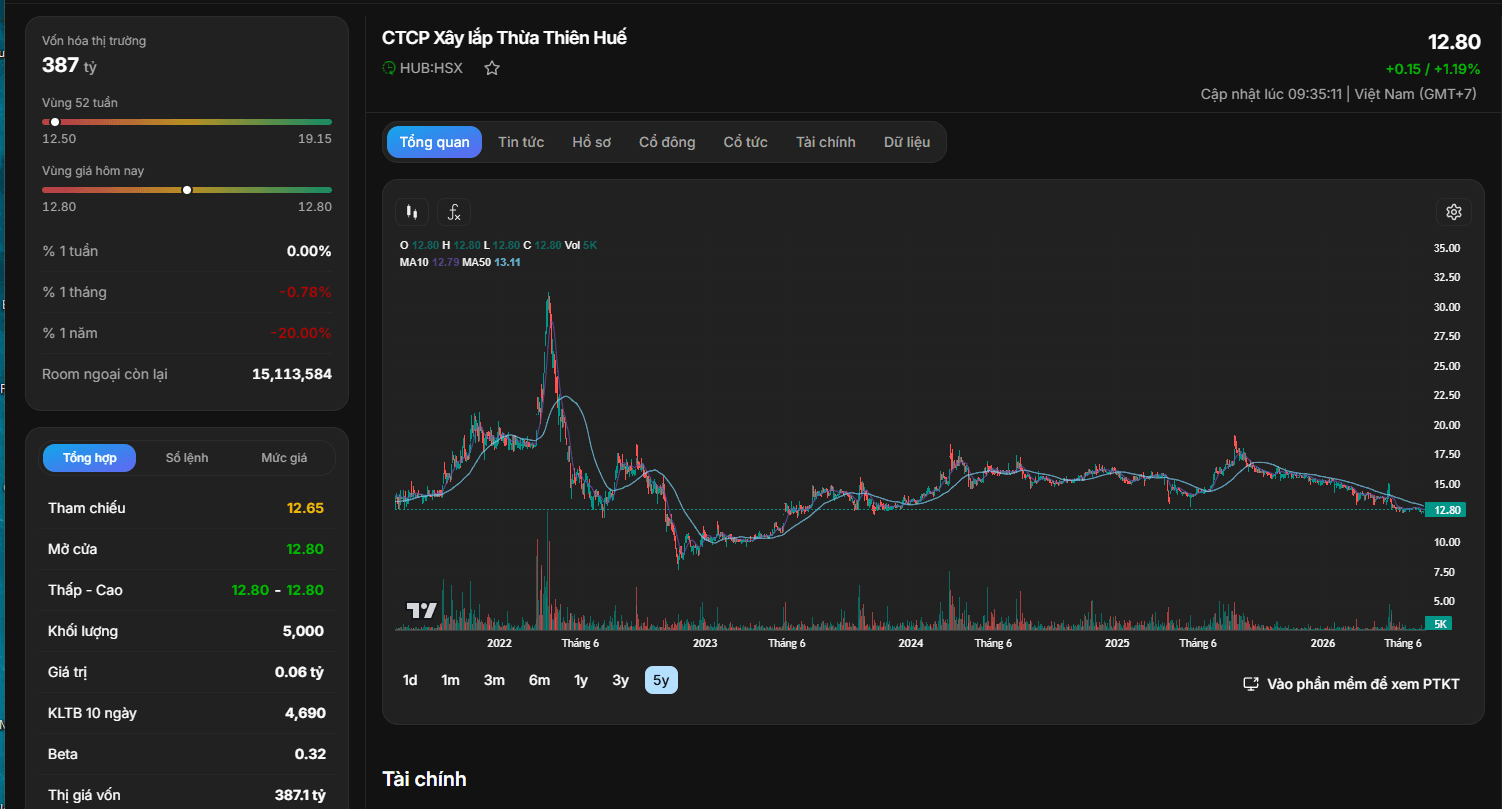
Task: Show the Sổ lệnh order book tab
Action: tap(187, 458)
